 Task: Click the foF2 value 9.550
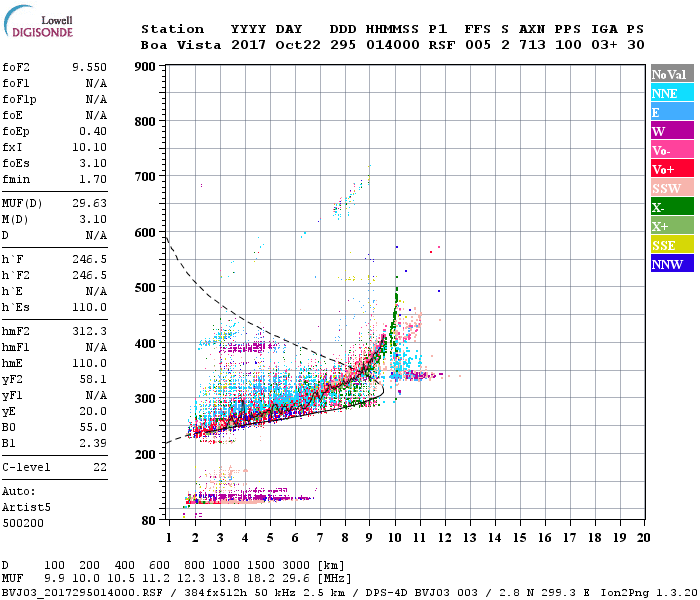(x=89, y=67)
